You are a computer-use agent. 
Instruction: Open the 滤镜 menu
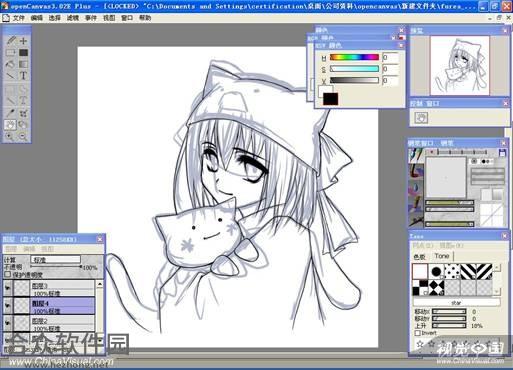tap(73, 18)
